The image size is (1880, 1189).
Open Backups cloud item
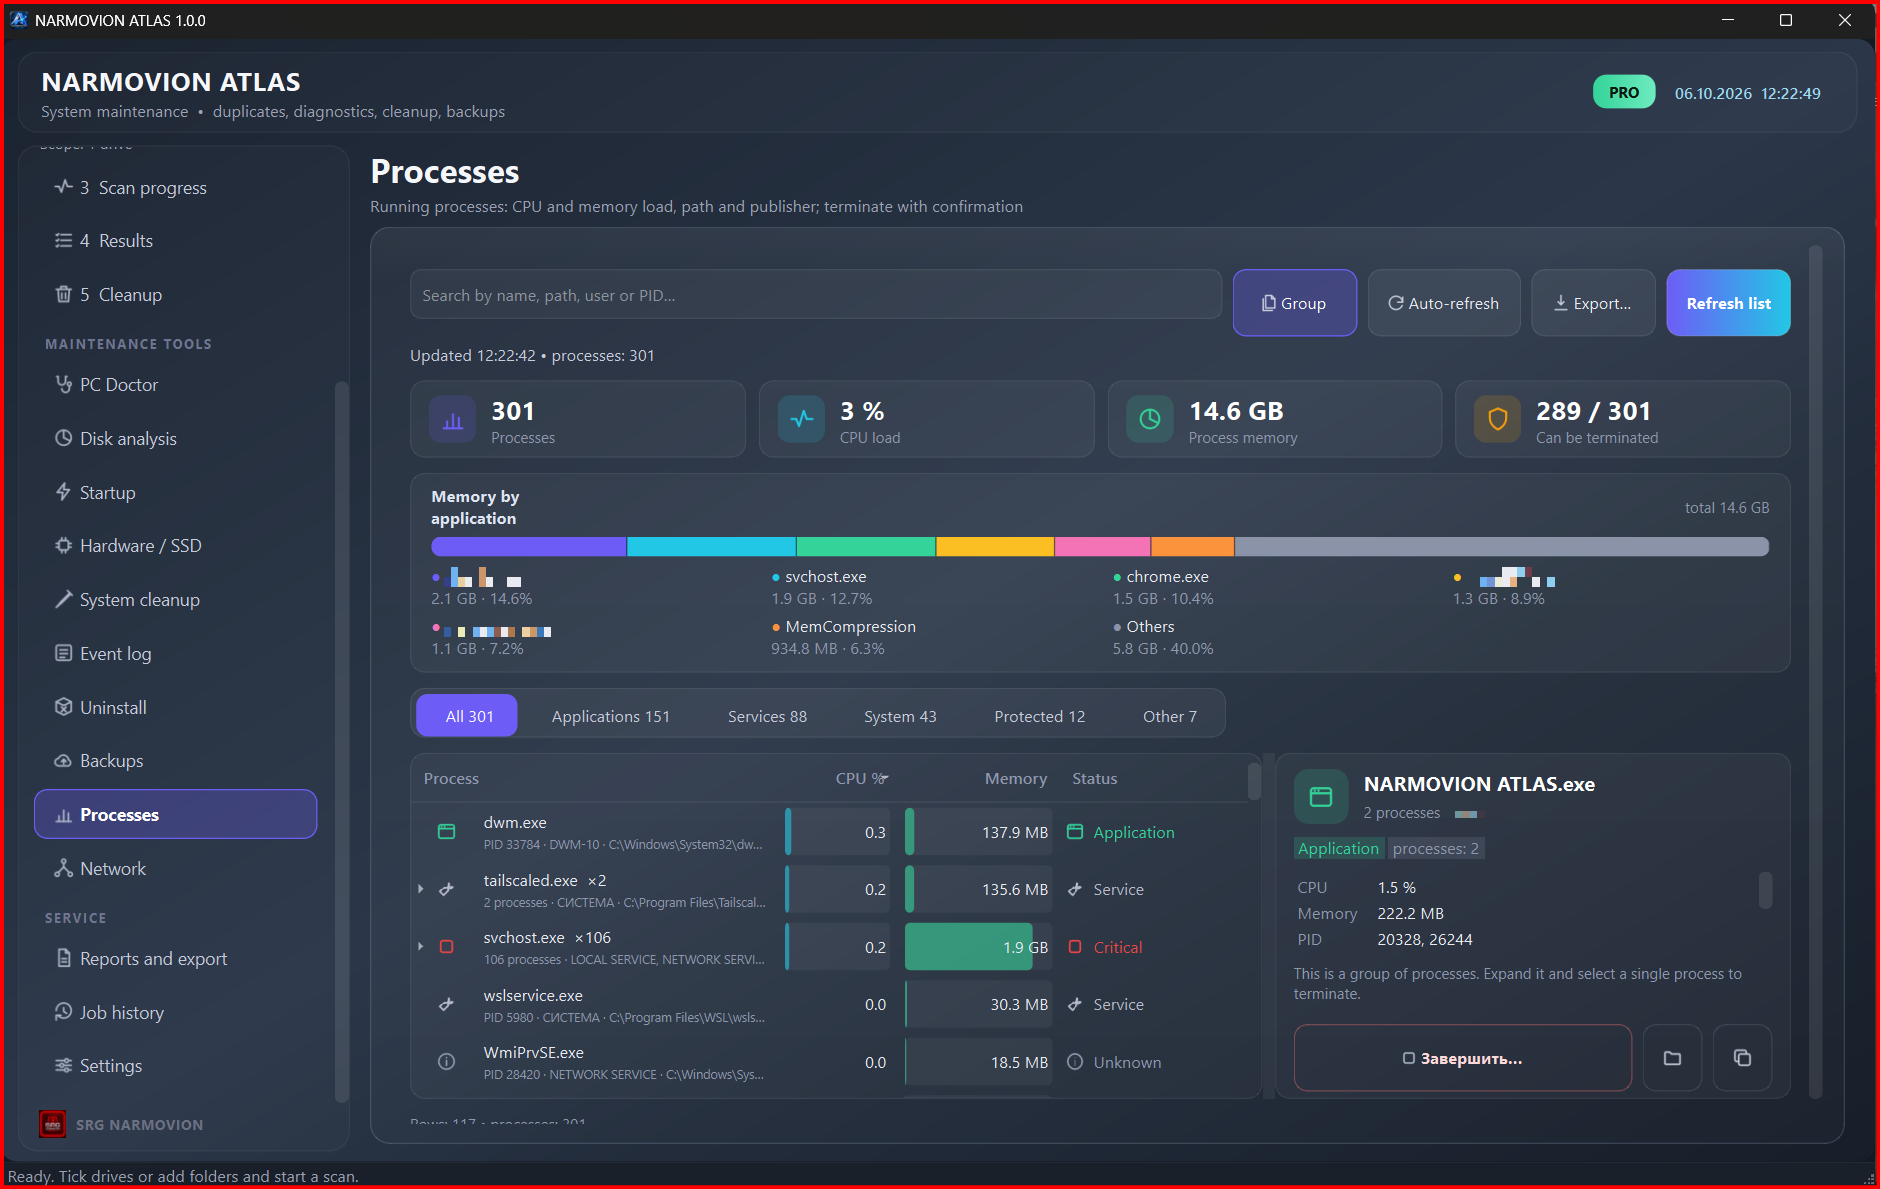coord(176,760)
